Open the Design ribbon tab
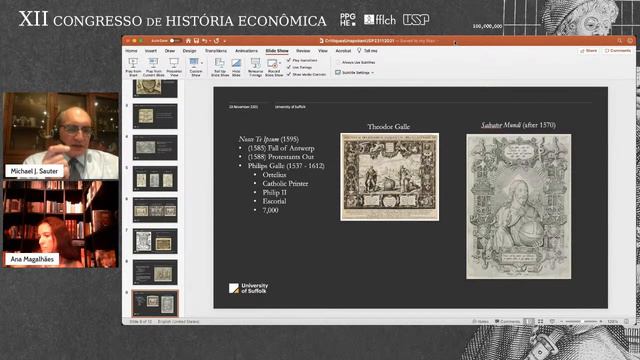 point(189,51)
